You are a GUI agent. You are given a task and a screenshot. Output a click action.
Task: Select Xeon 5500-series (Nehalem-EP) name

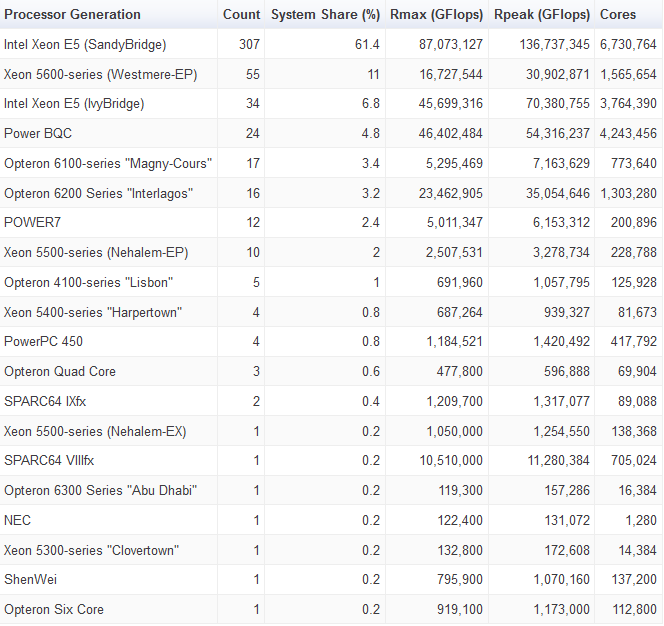(x=96, y=253)
